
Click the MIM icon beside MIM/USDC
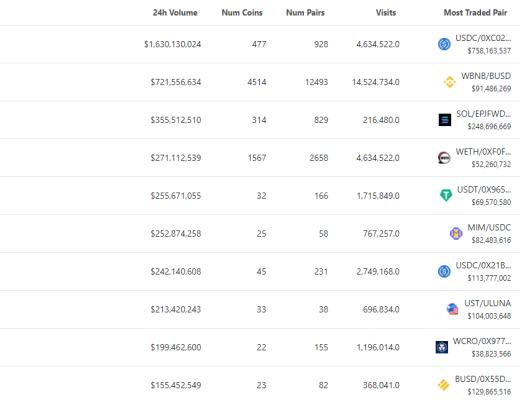click(456, 233)
